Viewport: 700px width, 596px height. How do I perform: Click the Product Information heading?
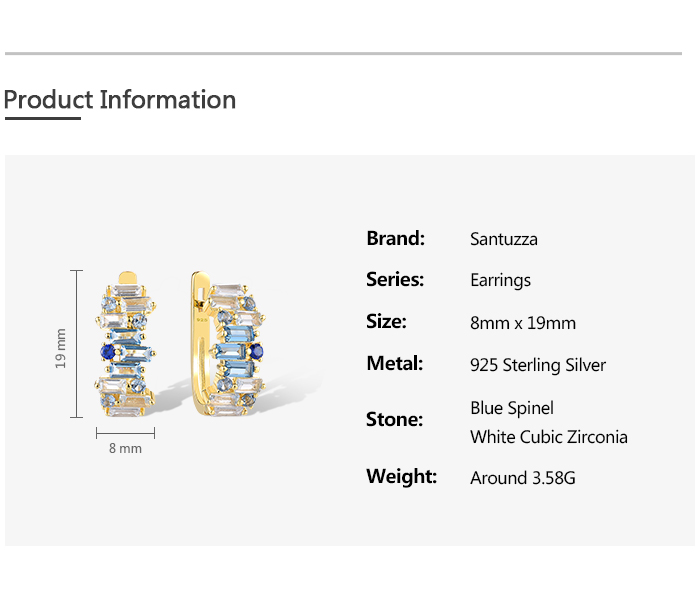coord(120,100)
